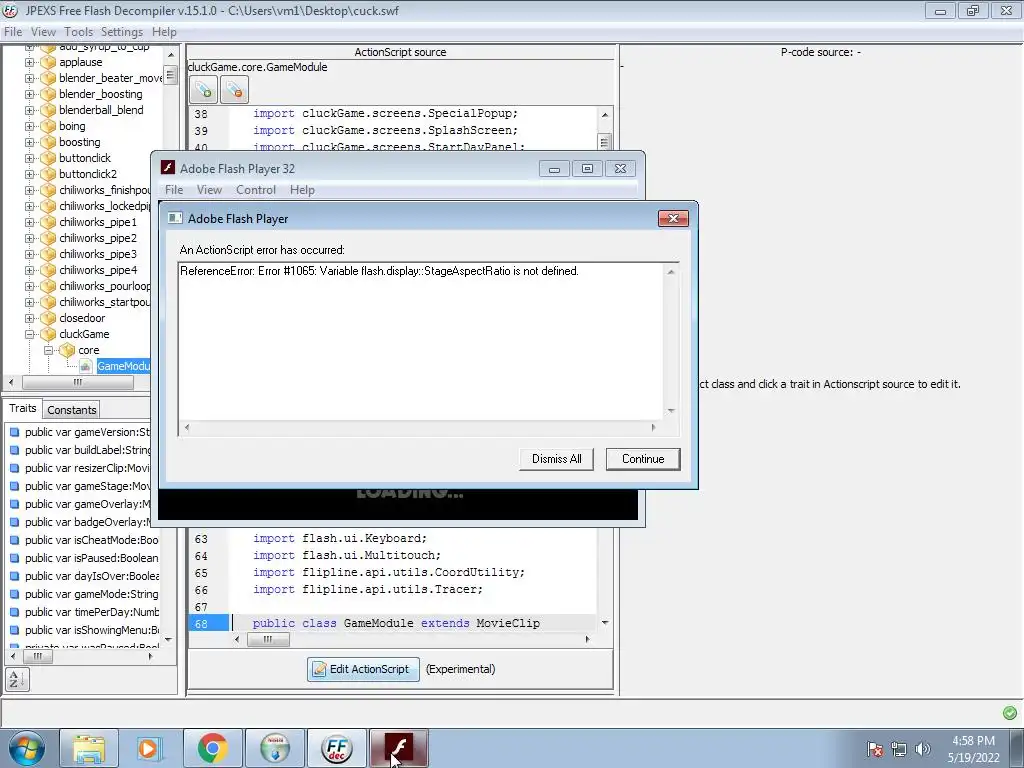Open the JPEXS View menu
Screen dimensions: 1024x768
(x=43, y=32)
